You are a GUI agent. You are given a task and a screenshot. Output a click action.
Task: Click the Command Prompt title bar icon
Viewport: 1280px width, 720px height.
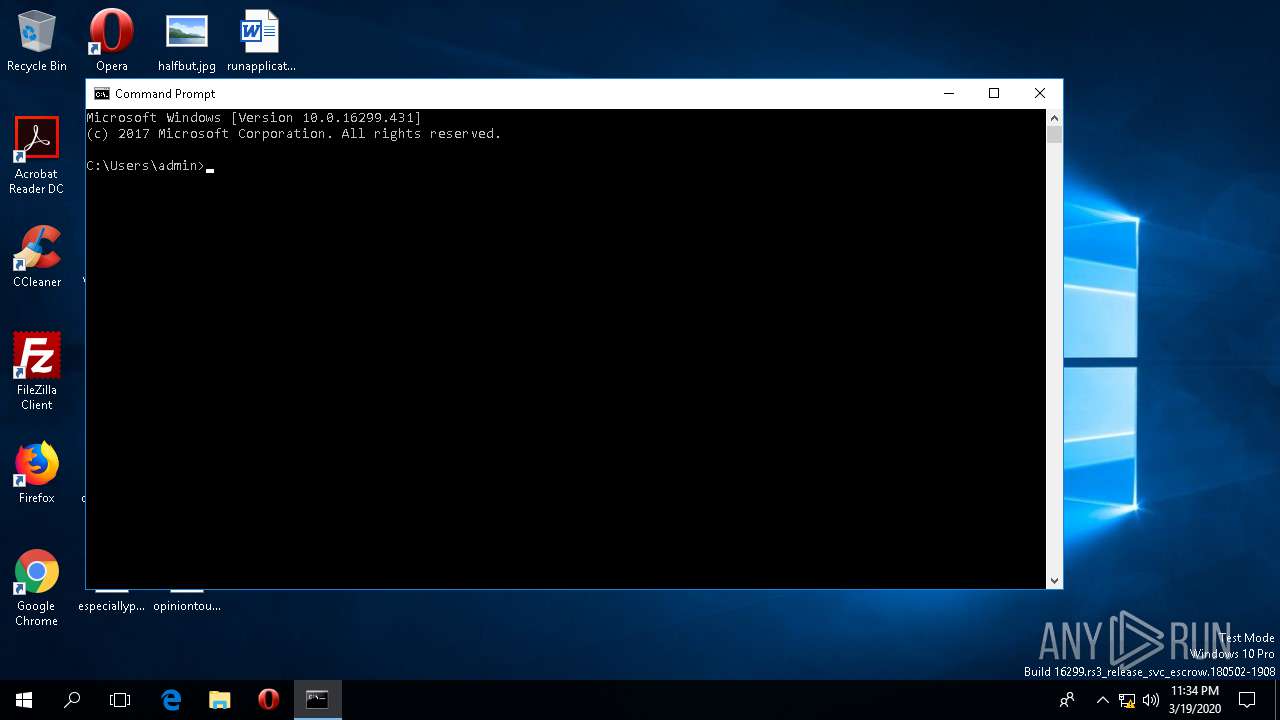(101, 94)
